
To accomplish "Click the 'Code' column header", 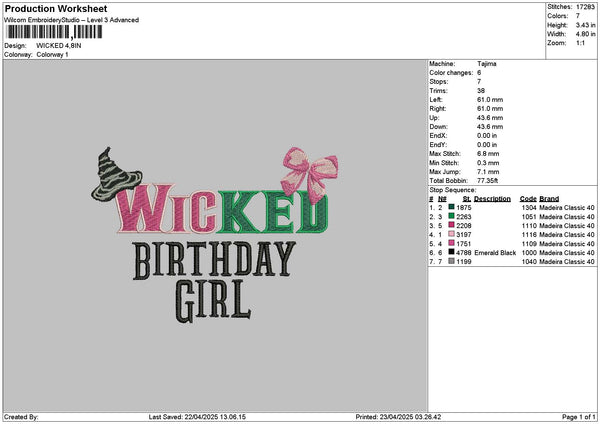I will coord(528,199).
